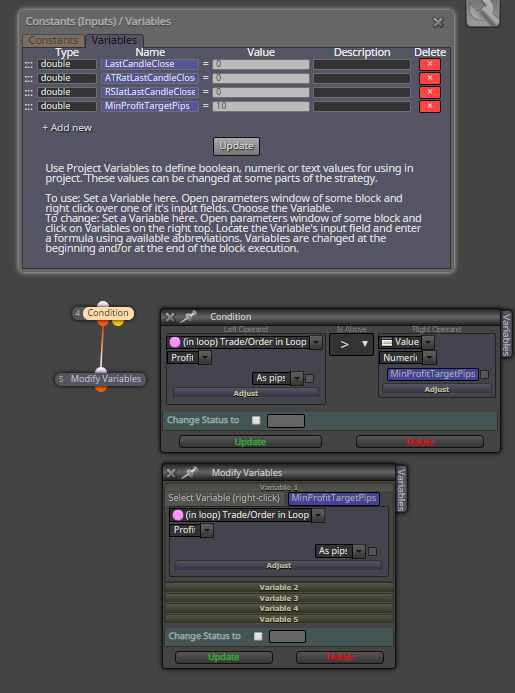
Task: Select the Variables tab
Action: 114,40
